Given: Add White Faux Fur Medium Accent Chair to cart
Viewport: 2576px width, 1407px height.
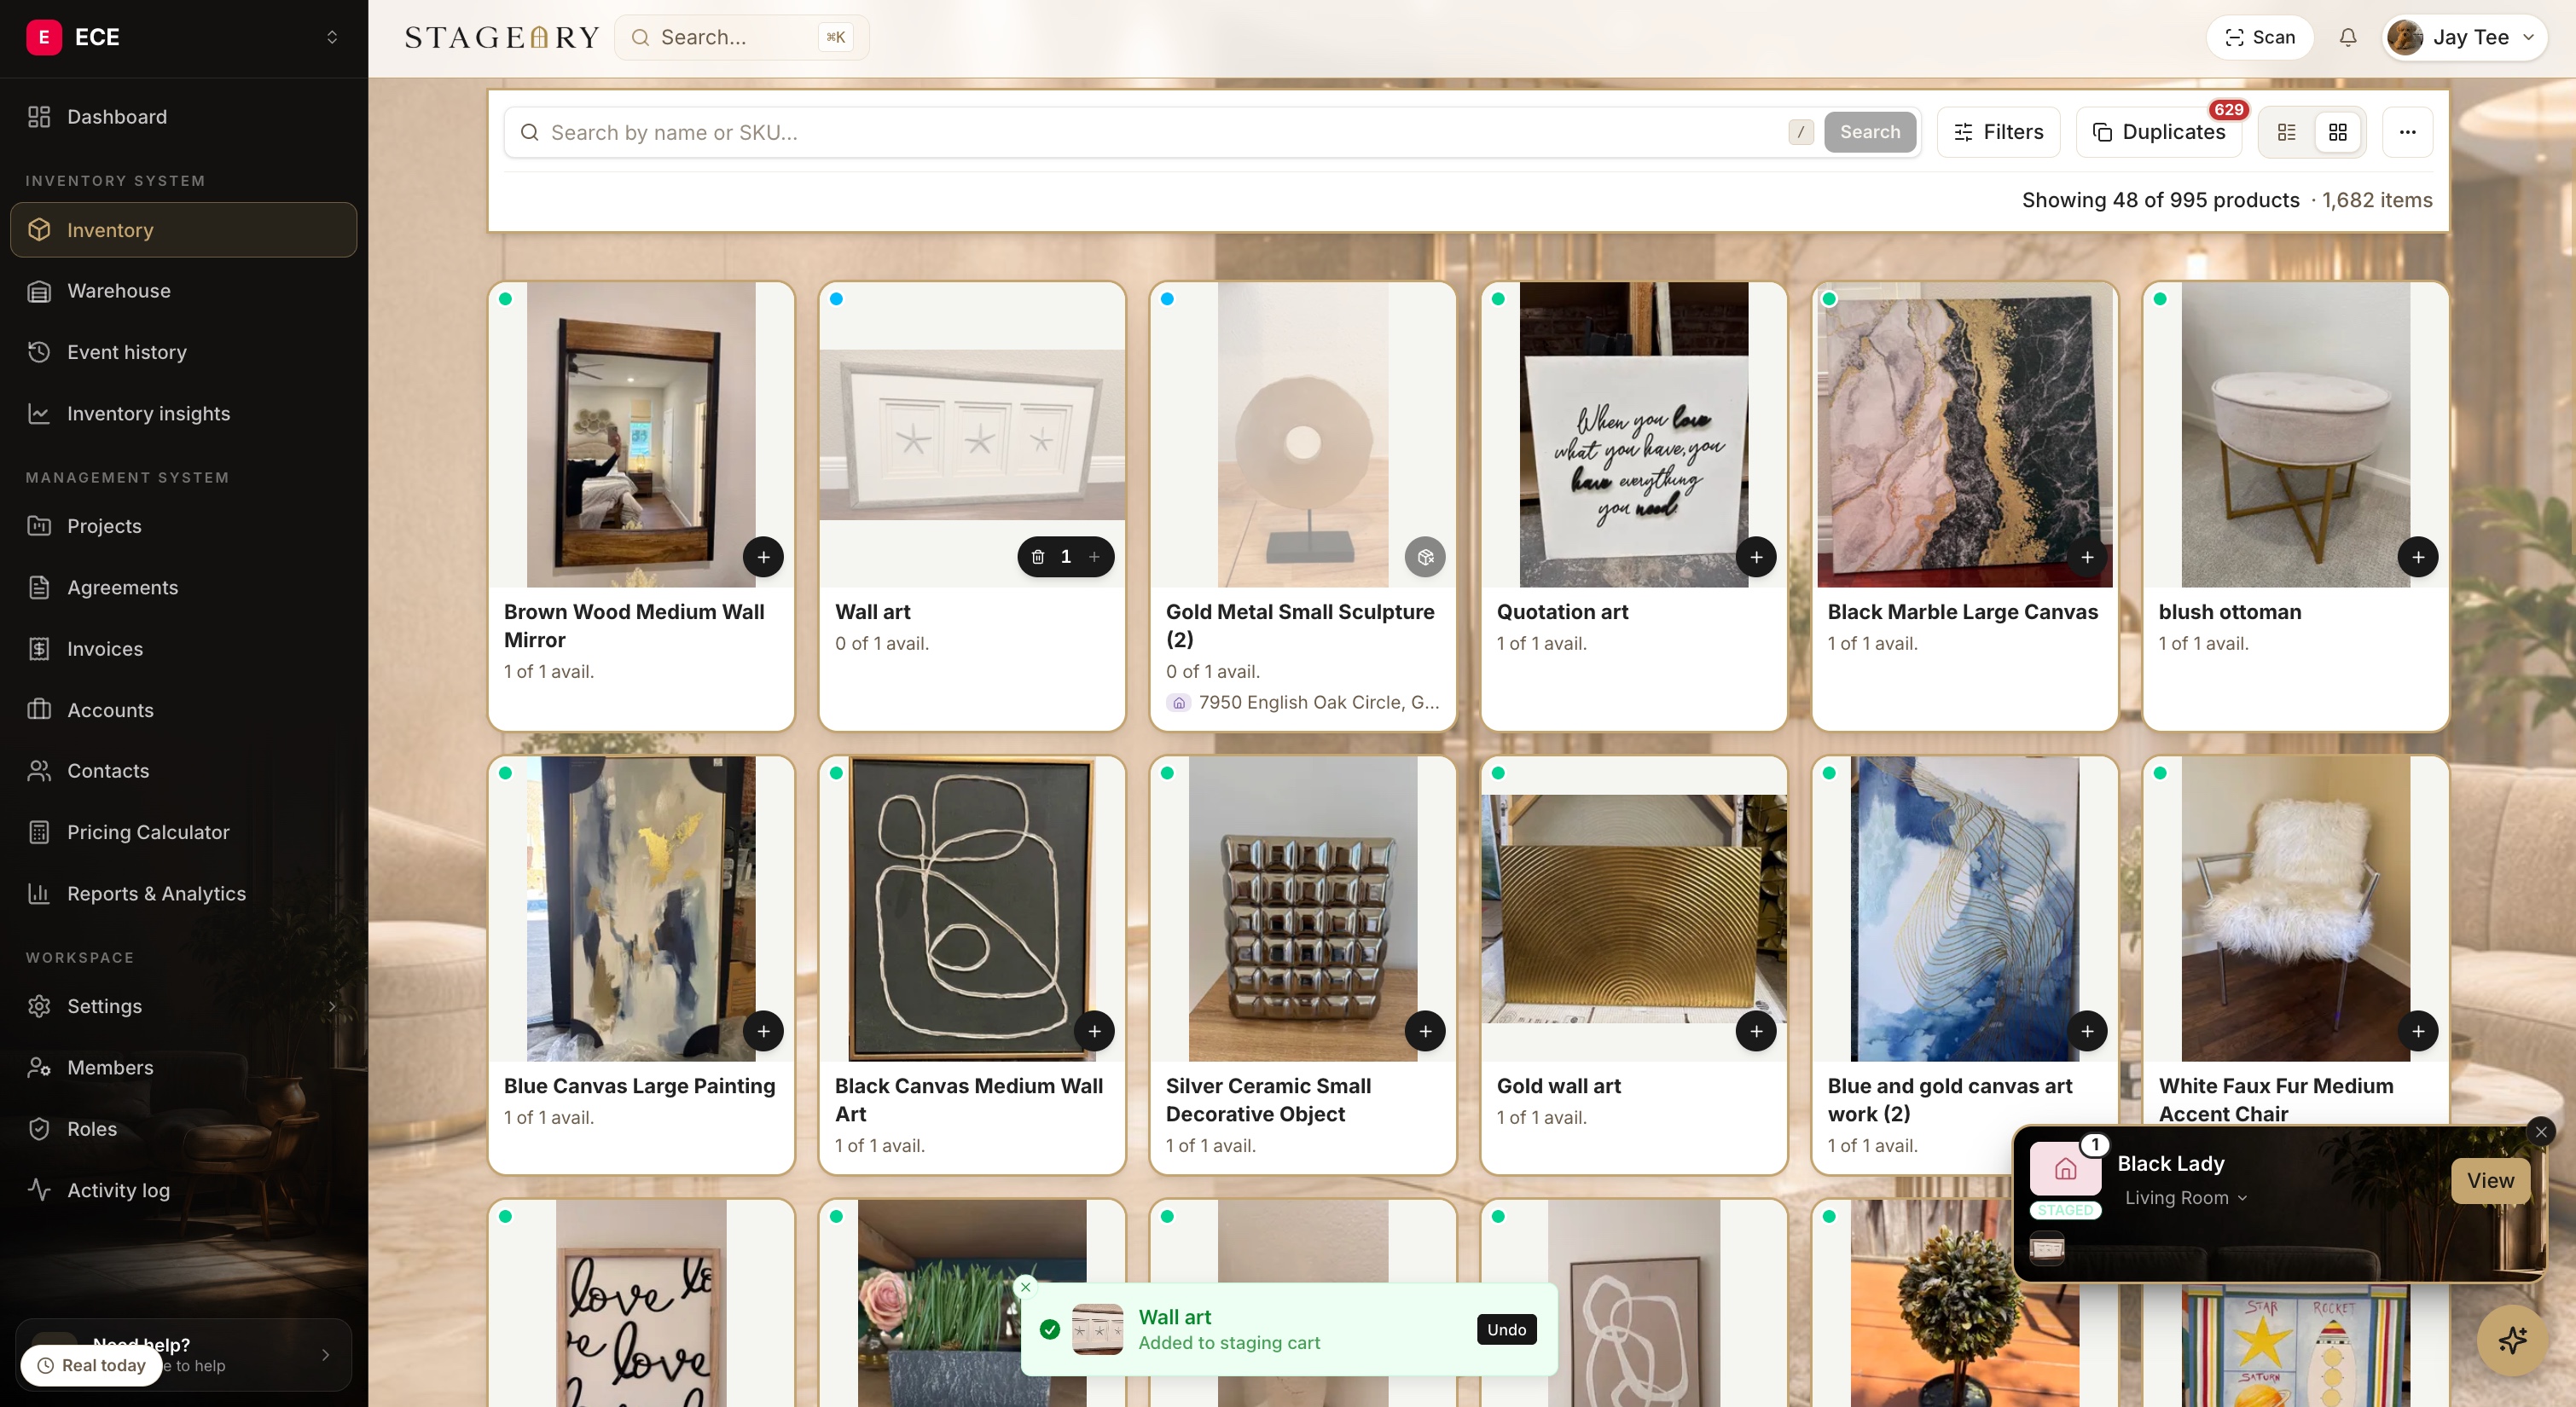Looking at the screenshot, I should pos(2418,1031).
